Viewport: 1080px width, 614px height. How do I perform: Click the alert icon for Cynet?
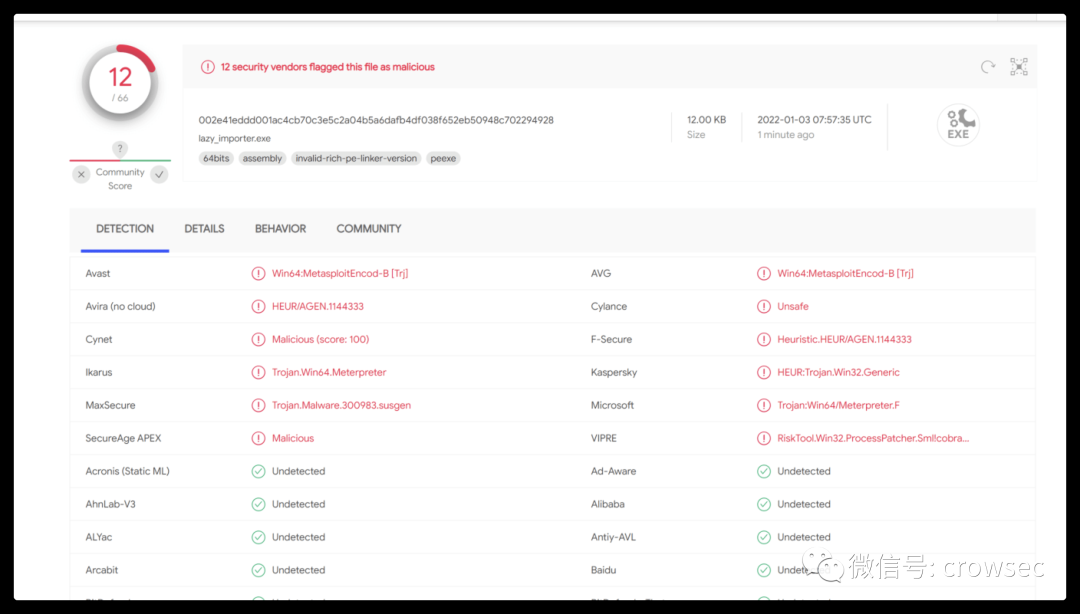(258, 340)
